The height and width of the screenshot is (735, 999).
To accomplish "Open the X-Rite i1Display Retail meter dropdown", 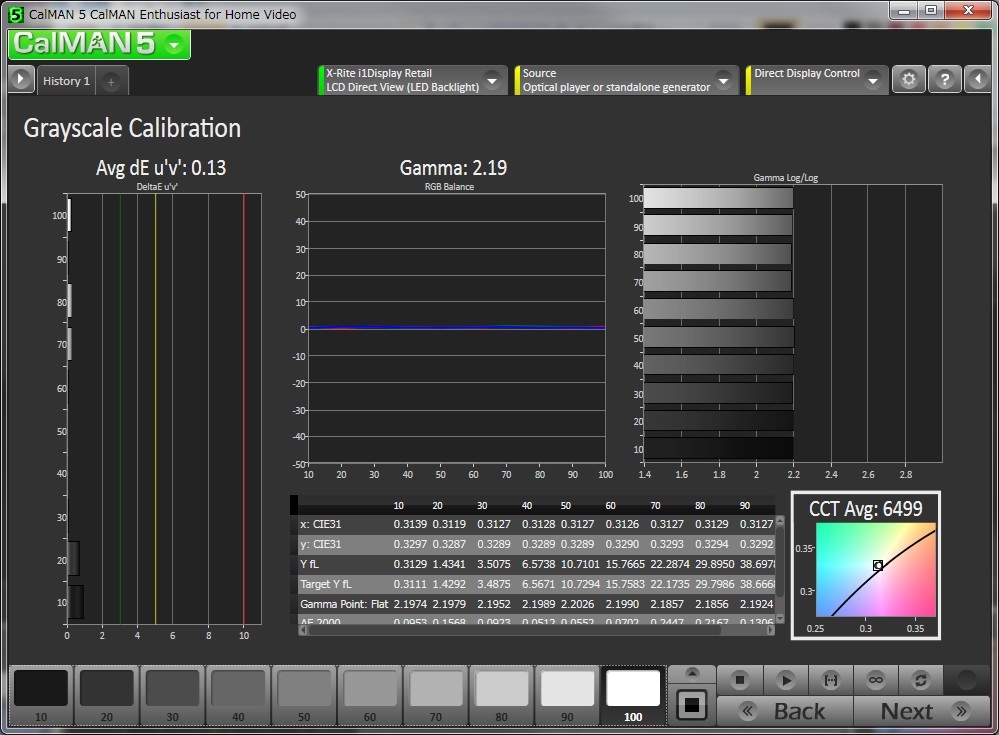I will click(x=492, y=80).
